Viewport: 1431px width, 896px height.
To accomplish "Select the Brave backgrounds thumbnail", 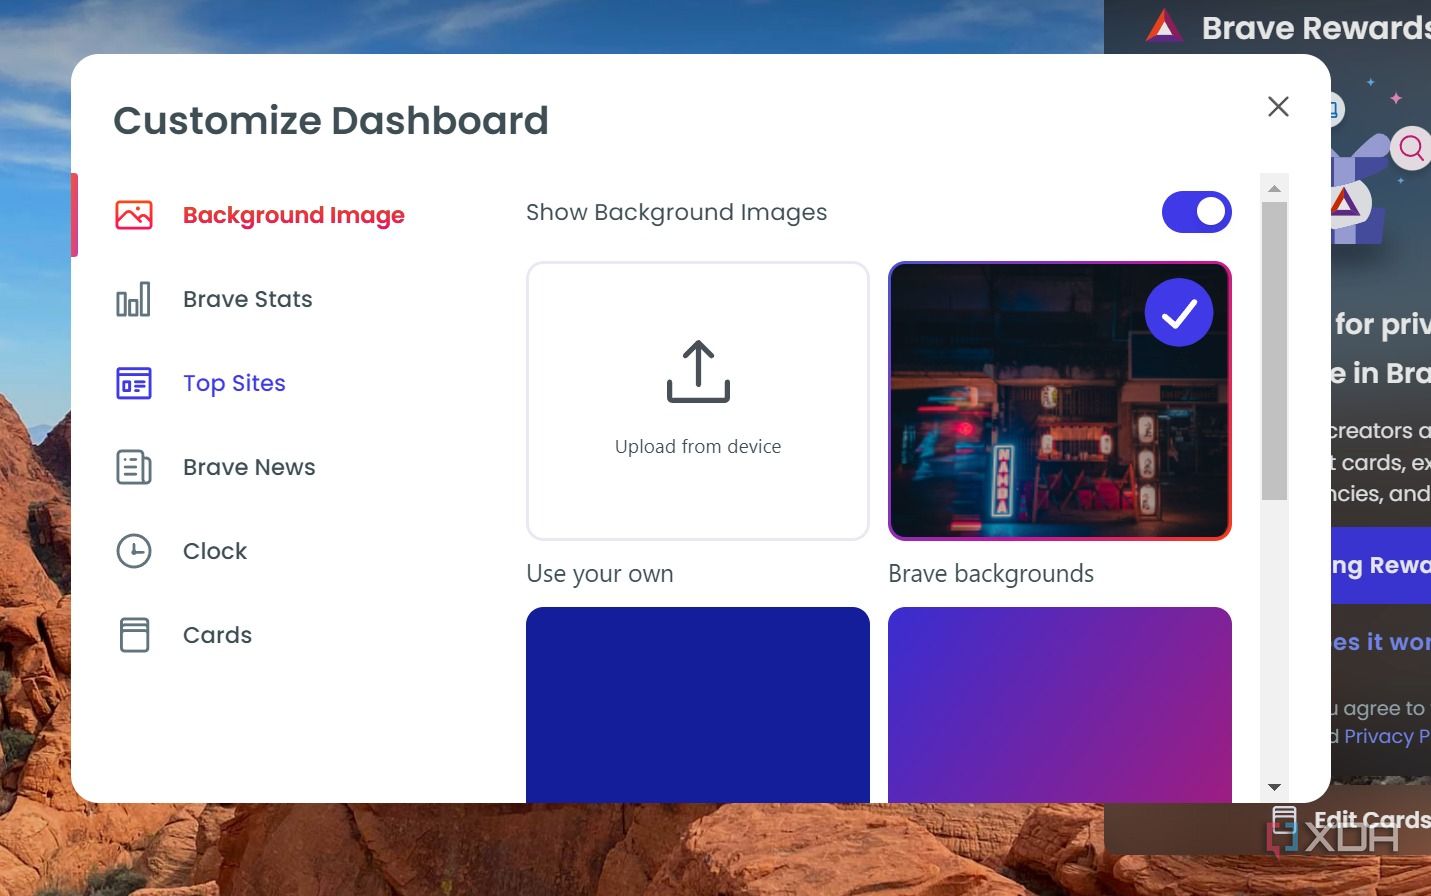I will [x=1060, y=401].
